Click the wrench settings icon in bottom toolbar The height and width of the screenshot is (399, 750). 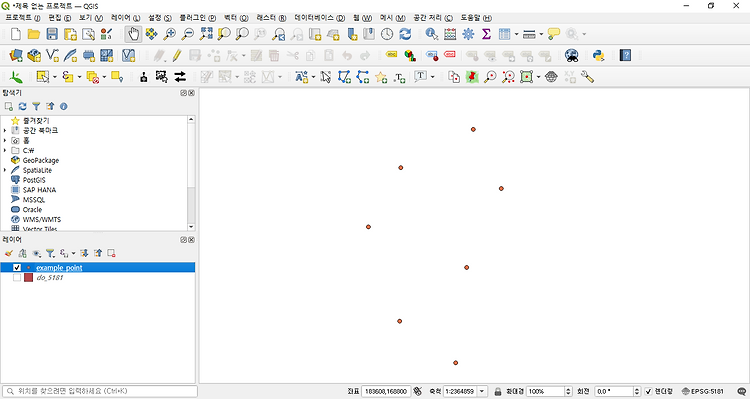click(x=587, y=77)
